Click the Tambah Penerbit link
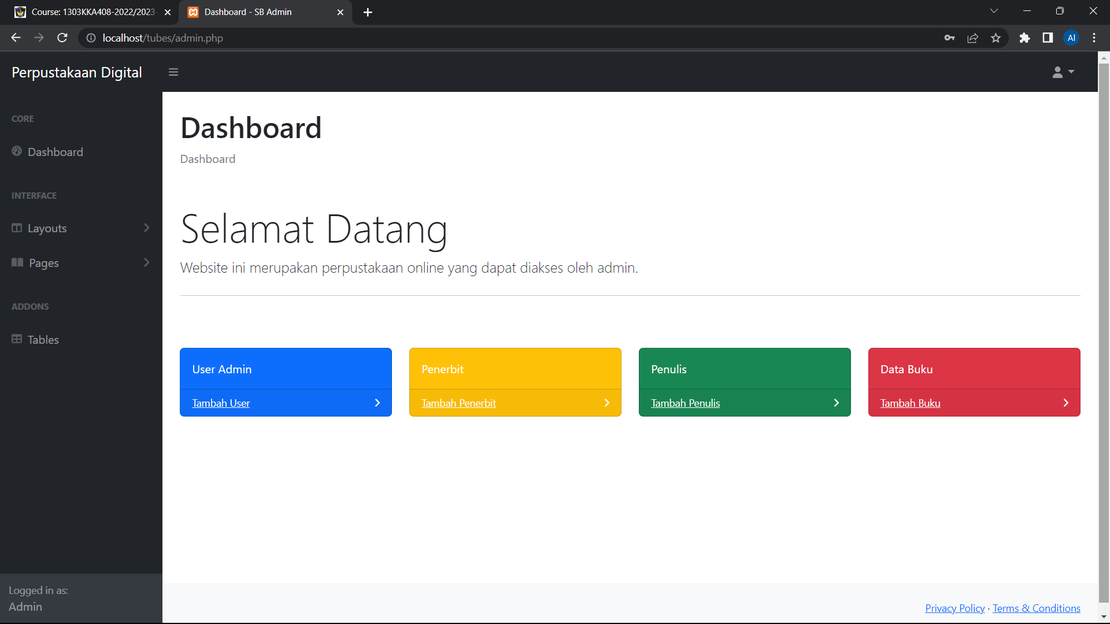 pyautogui.click(x=459, y=403)
